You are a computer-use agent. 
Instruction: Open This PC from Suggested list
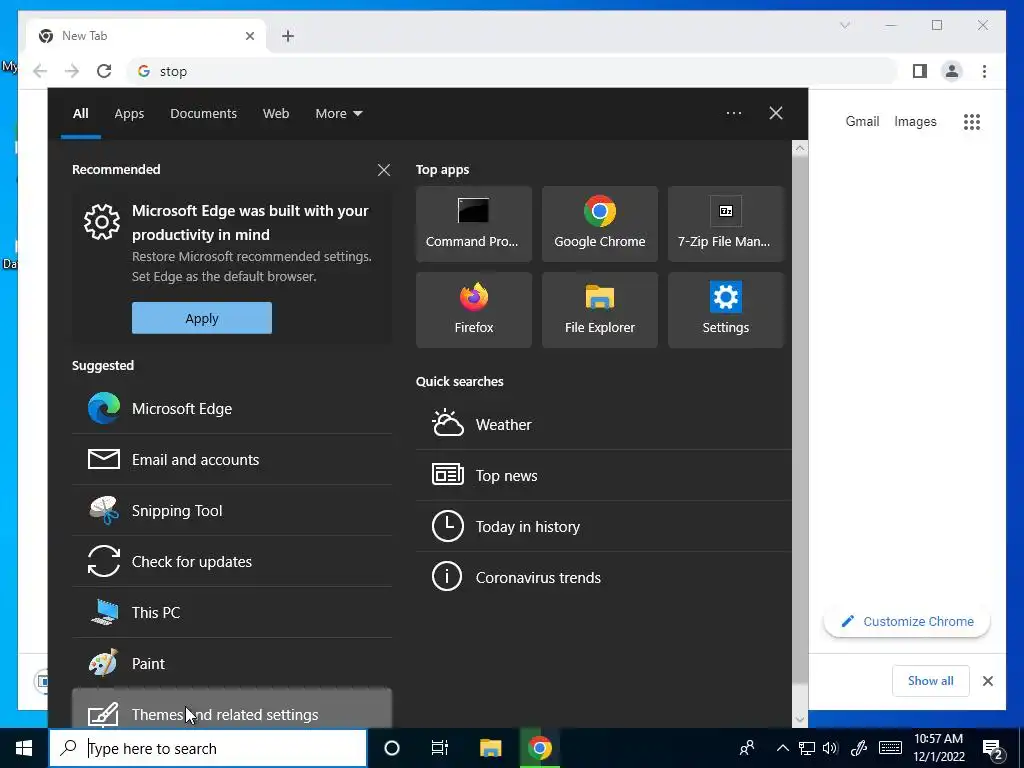(232, 613)
